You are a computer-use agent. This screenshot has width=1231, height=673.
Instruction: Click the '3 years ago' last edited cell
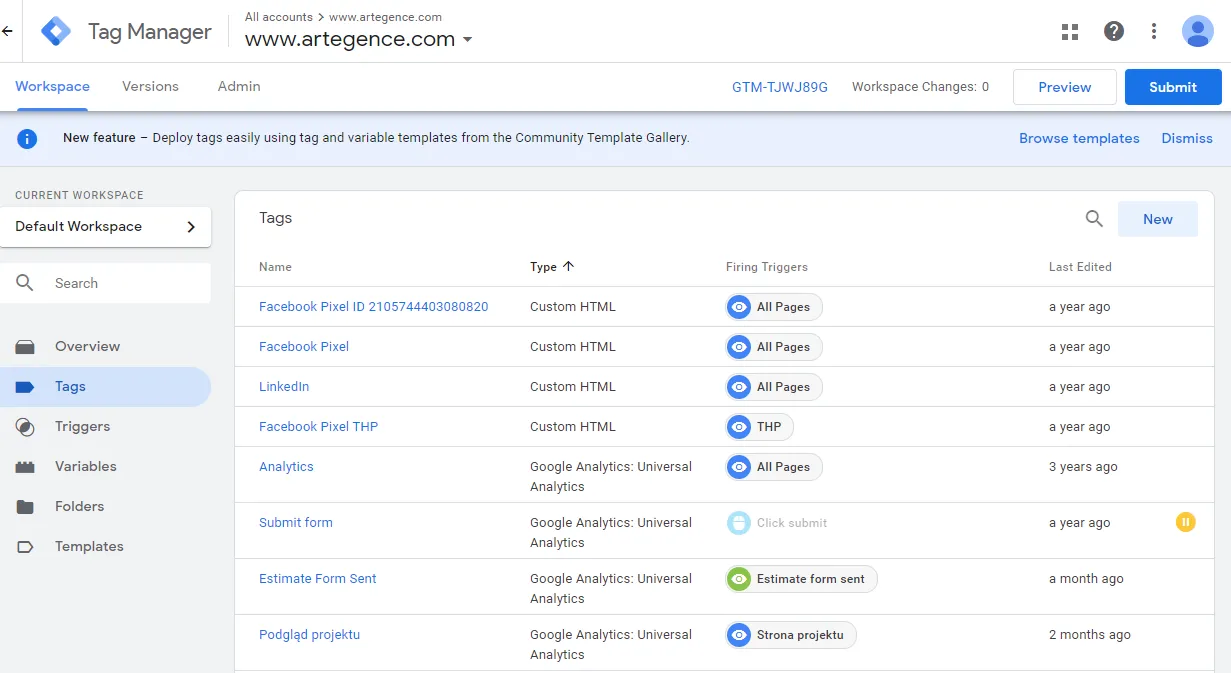1083,467
